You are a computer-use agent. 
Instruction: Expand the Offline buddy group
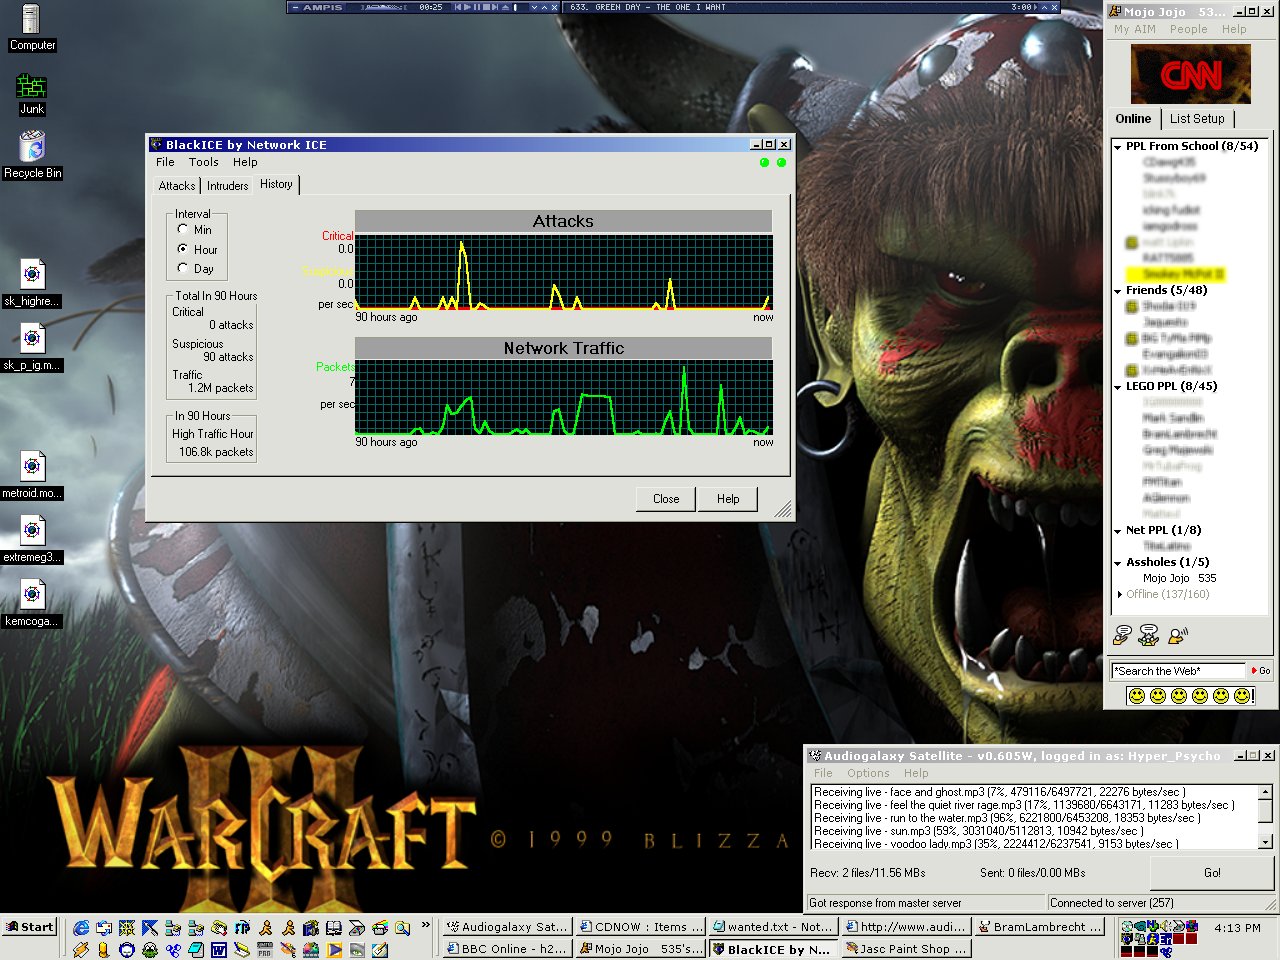click(1118, 594)
